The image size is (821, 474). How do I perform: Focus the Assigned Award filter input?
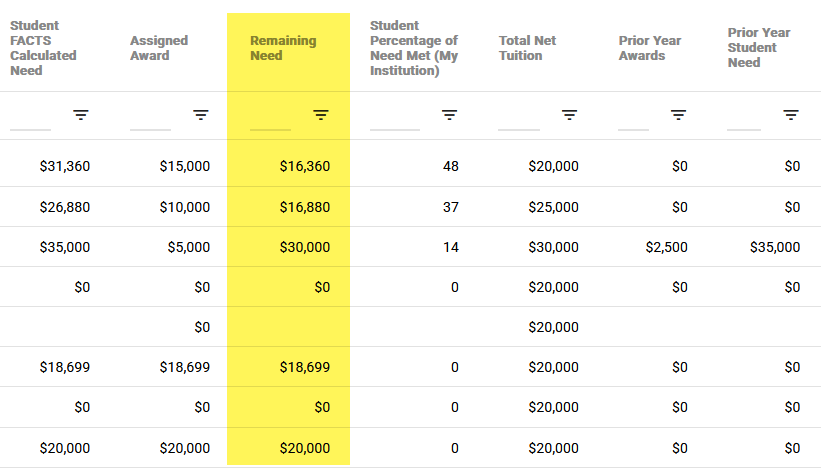(x=150, y=117)
